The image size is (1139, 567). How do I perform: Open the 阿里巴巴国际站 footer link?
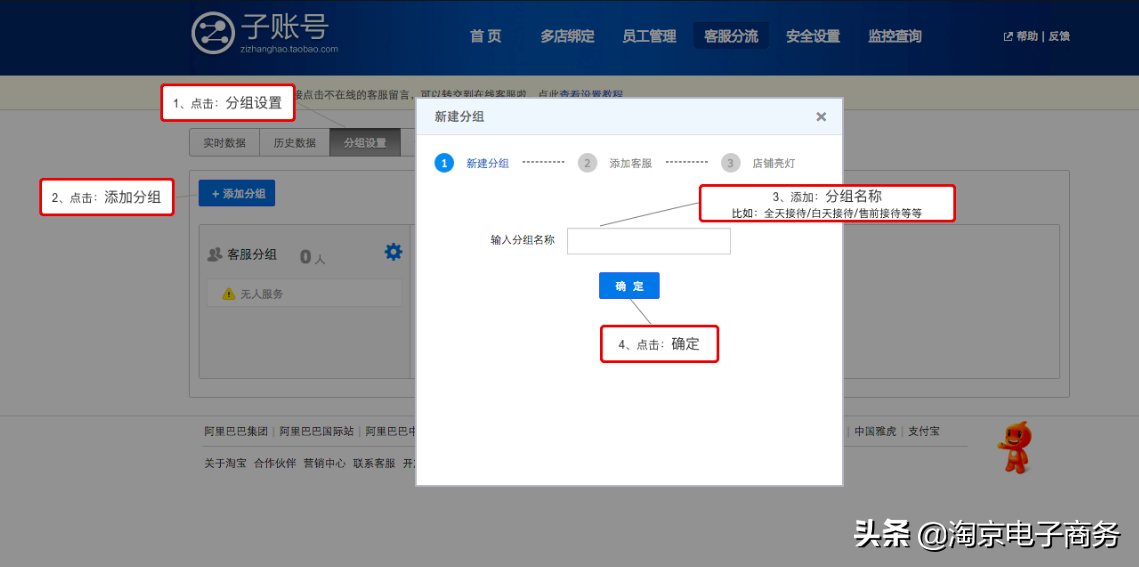coord(317,431)
